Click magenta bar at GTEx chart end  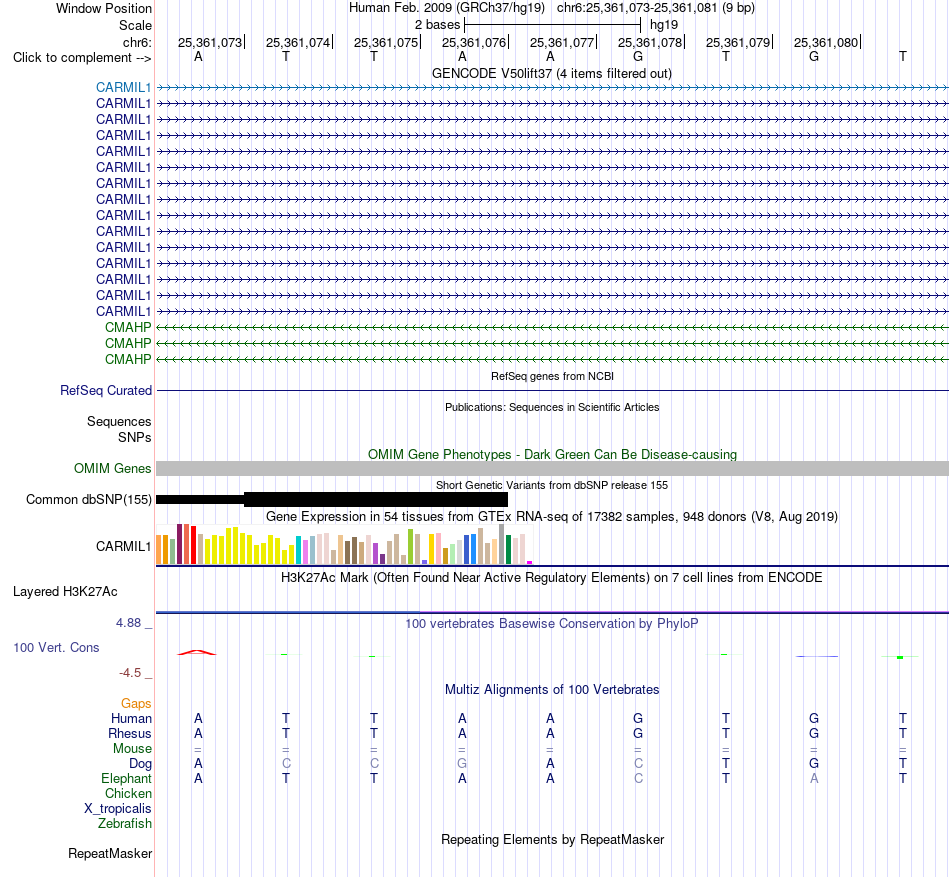coord(530,563)
